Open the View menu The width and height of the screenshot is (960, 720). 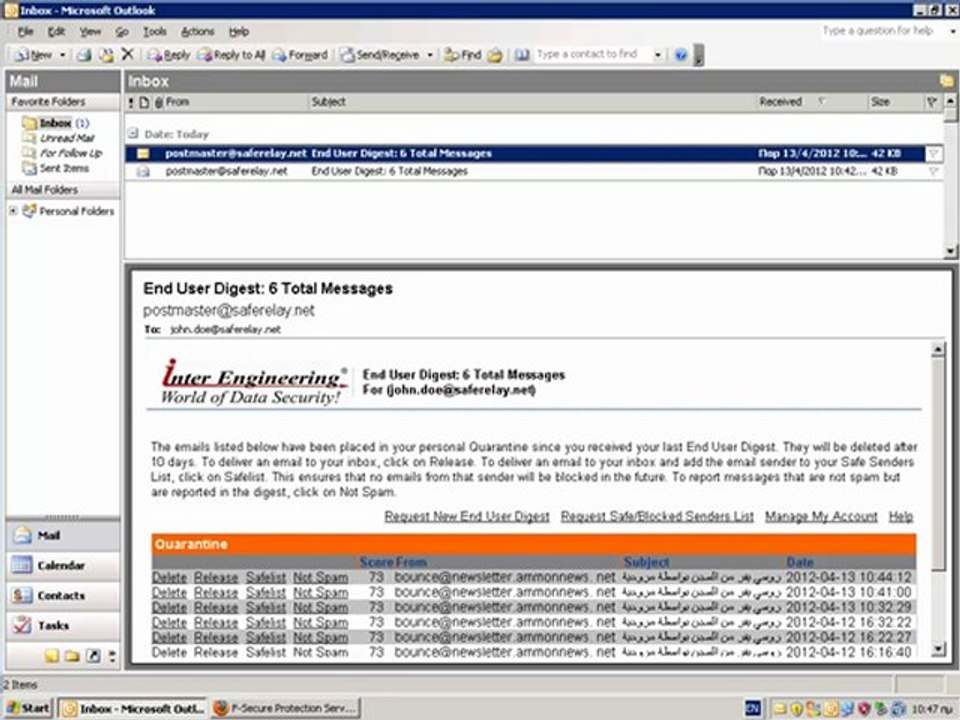90,32
